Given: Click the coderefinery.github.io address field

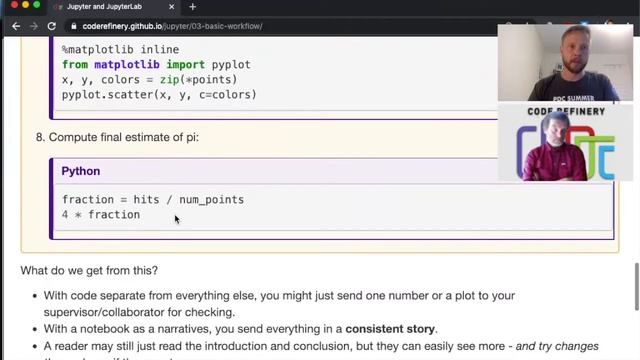Looking at the screenshot, I should [172, 27].
